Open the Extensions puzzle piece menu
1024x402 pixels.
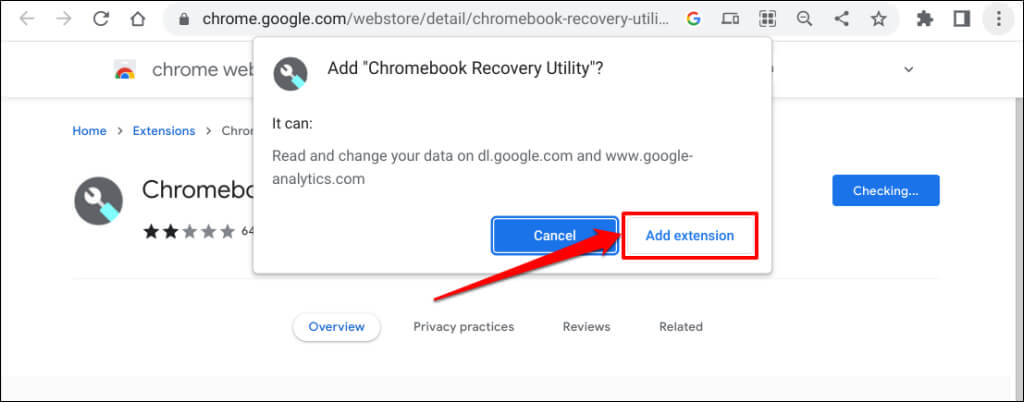click(925, 18)
